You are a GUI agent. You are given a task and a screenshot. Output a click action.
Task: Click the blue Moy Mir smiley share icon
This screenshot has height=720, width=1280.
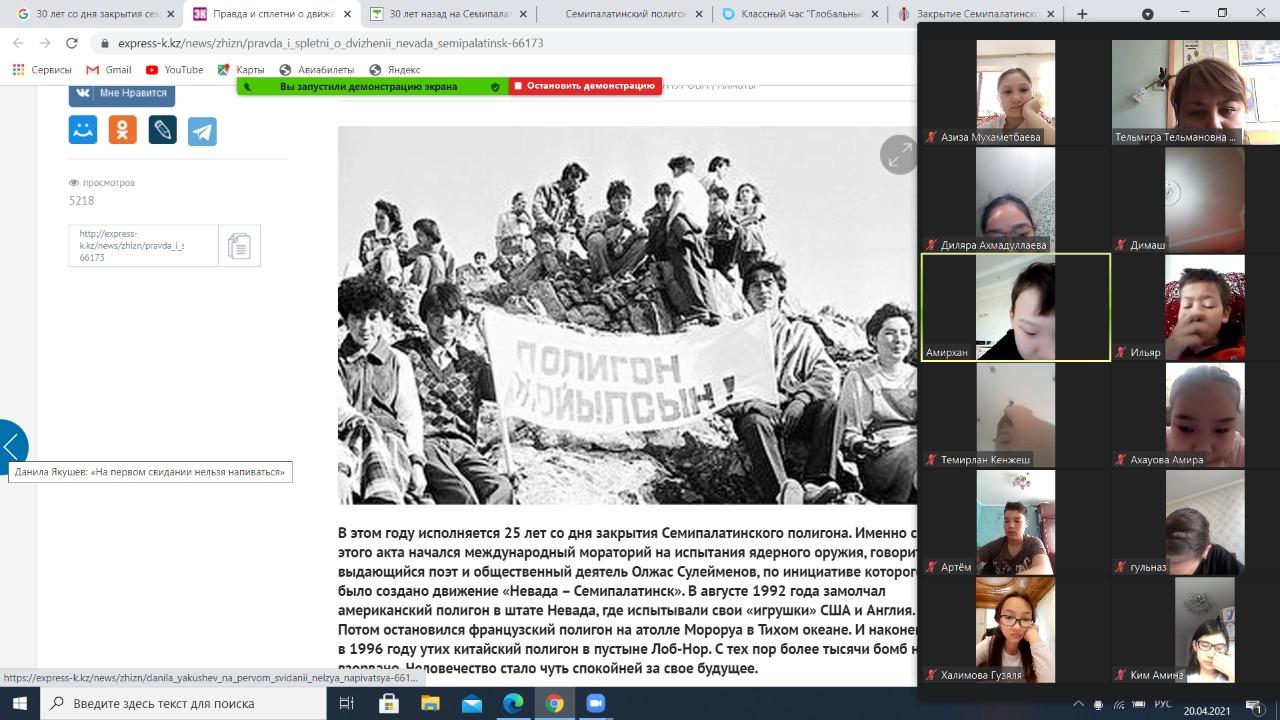[83, 130]
